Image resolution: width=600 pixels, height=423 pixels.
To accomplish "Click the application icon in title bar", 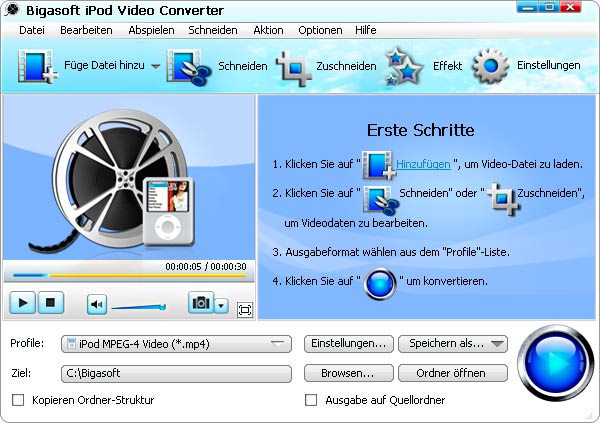I will 12,10.
